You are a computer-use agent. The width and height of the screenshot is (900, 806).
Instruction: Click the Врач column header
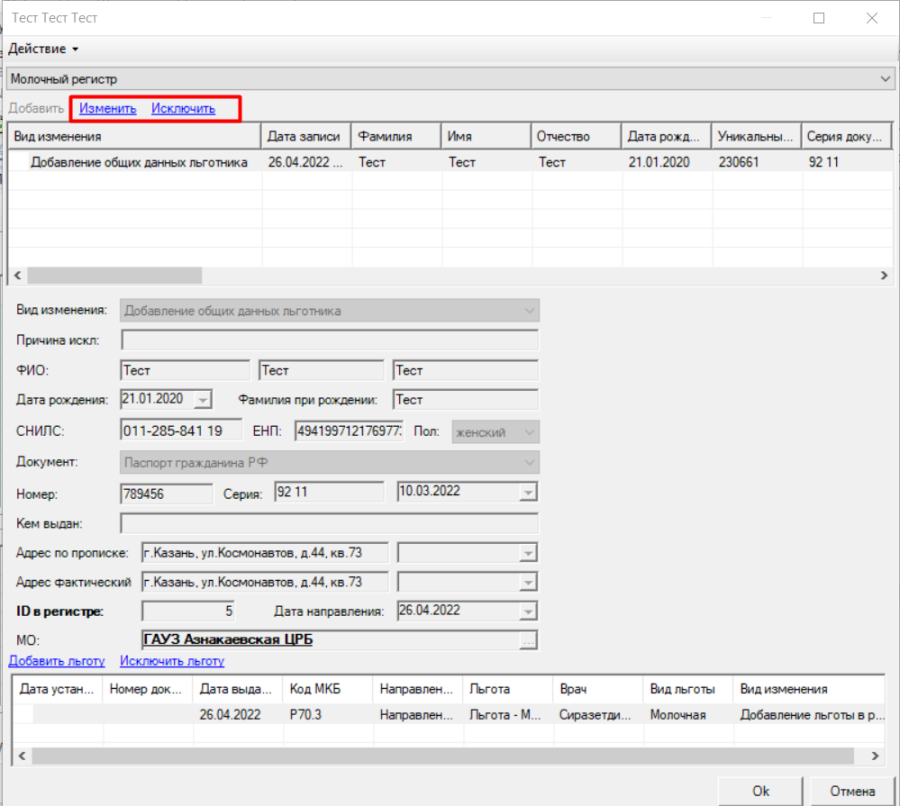[598, 689]
